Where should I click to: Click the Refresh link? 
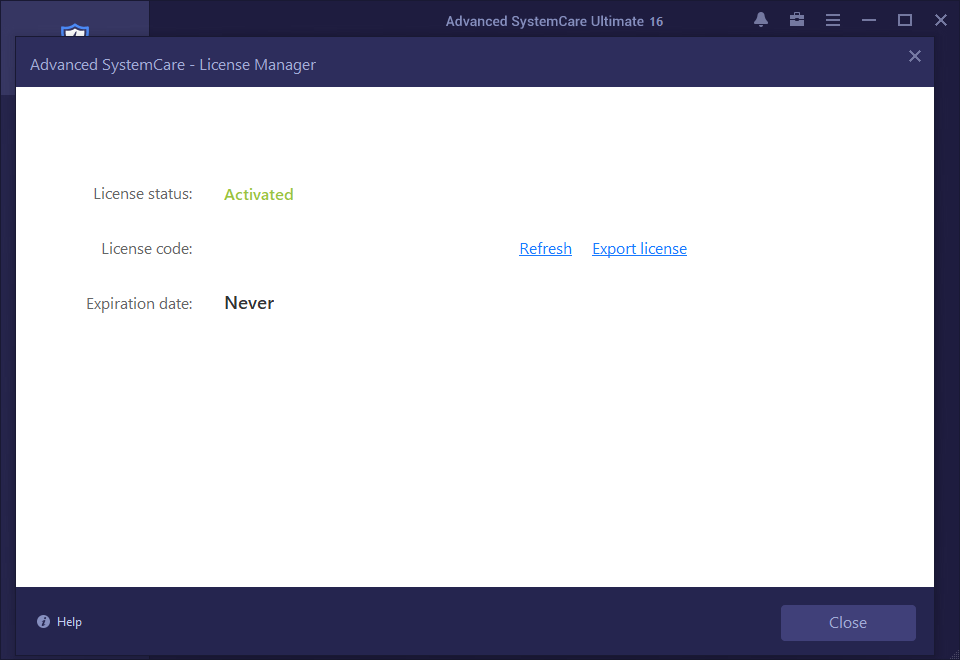(546, 249)
